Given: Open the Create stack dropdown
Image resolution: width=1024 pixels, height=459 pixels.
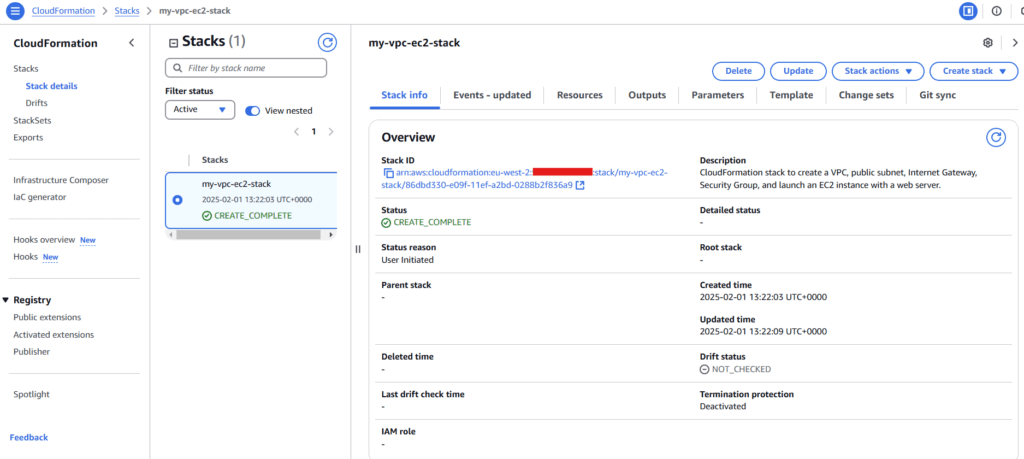Looking at the screenshot, I should click(x=974, y=71).
